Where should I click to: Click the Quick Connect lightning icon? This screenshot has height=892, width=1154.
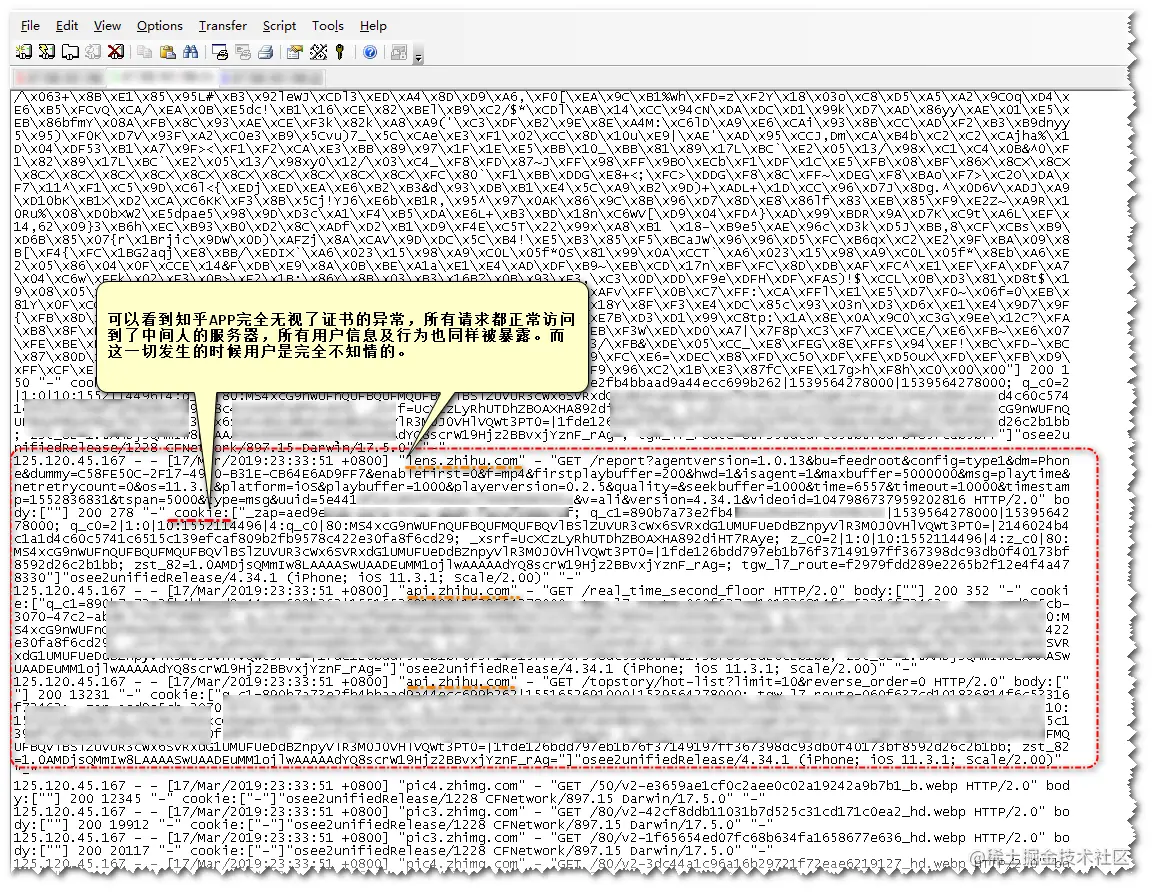point(47,52)
